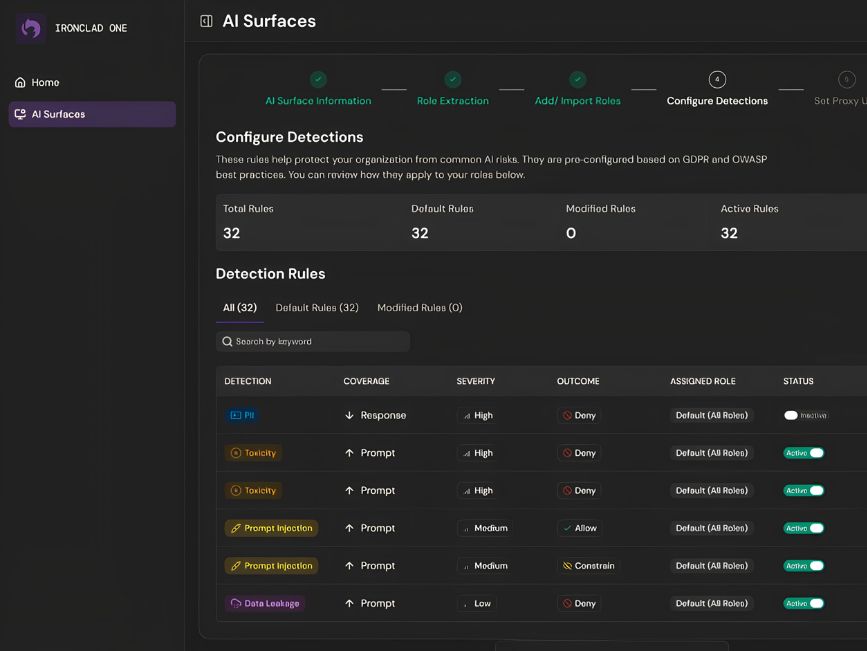This screenshot has width=867, height=651.
Task: Click the Role Extraction step checkmark
Action: click(x=452, y=79)
